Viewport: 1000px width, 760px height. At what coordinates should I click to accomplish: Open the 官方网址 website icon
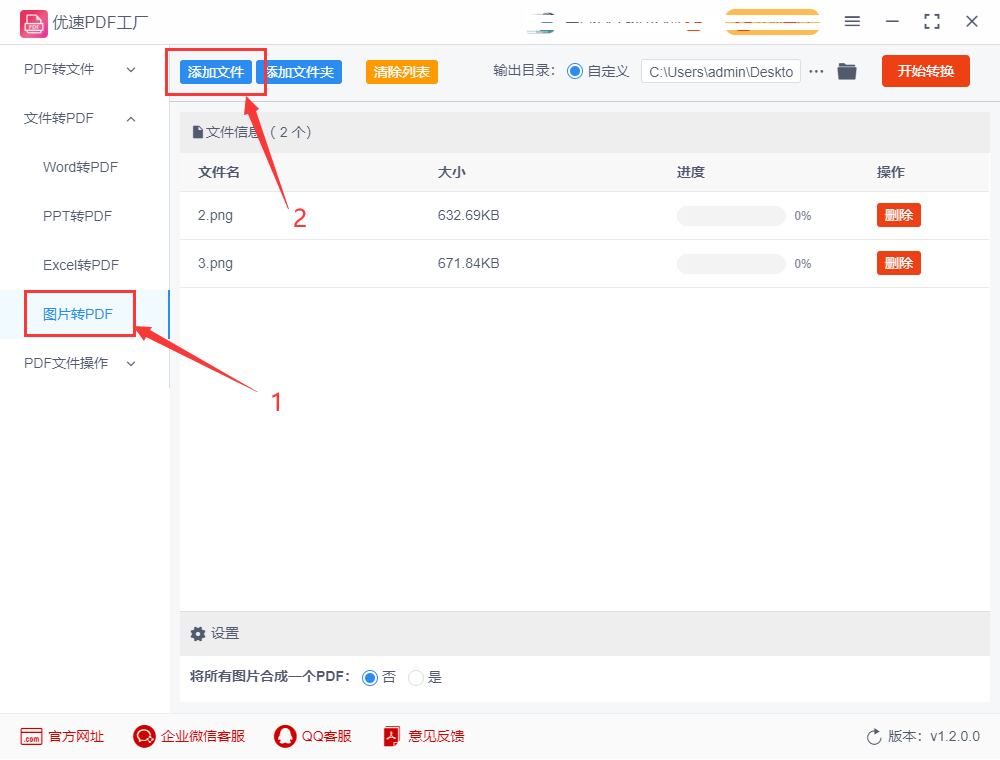coord(31,736)
